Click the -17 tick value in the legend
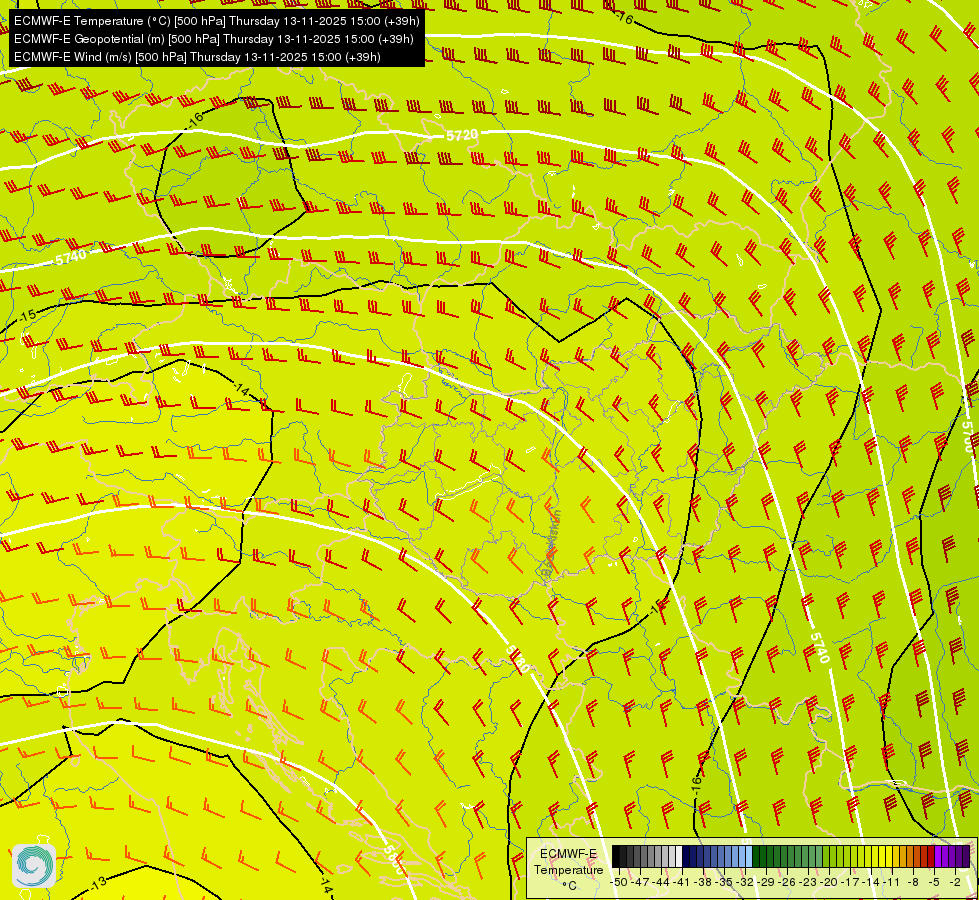979x900 pixels. pyautogui.click(x=850, y=883)
